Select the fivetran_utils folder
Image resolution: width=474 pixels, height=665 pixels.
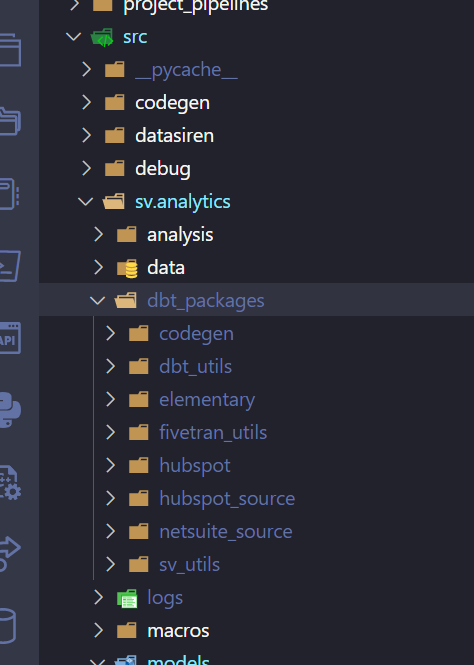(213, 433)
